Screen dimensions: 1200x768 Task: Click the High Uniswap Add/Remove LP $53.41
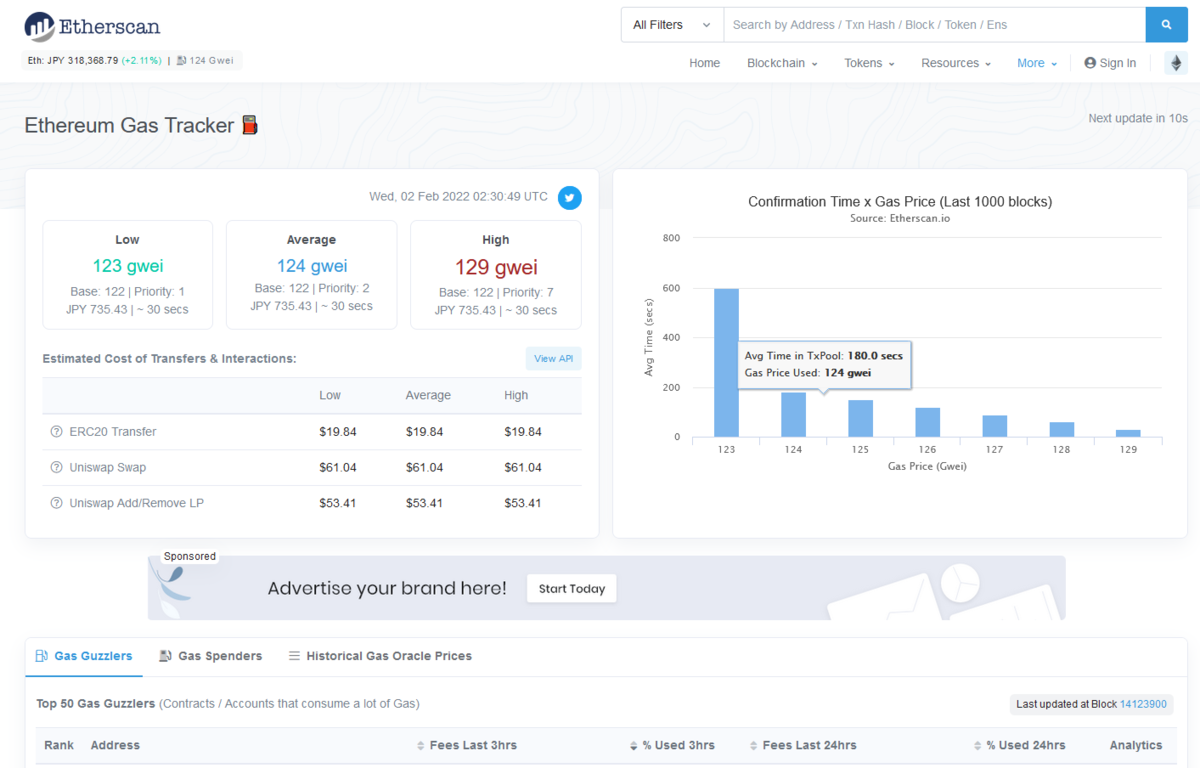pyautogui.click(x=523, y=503)
